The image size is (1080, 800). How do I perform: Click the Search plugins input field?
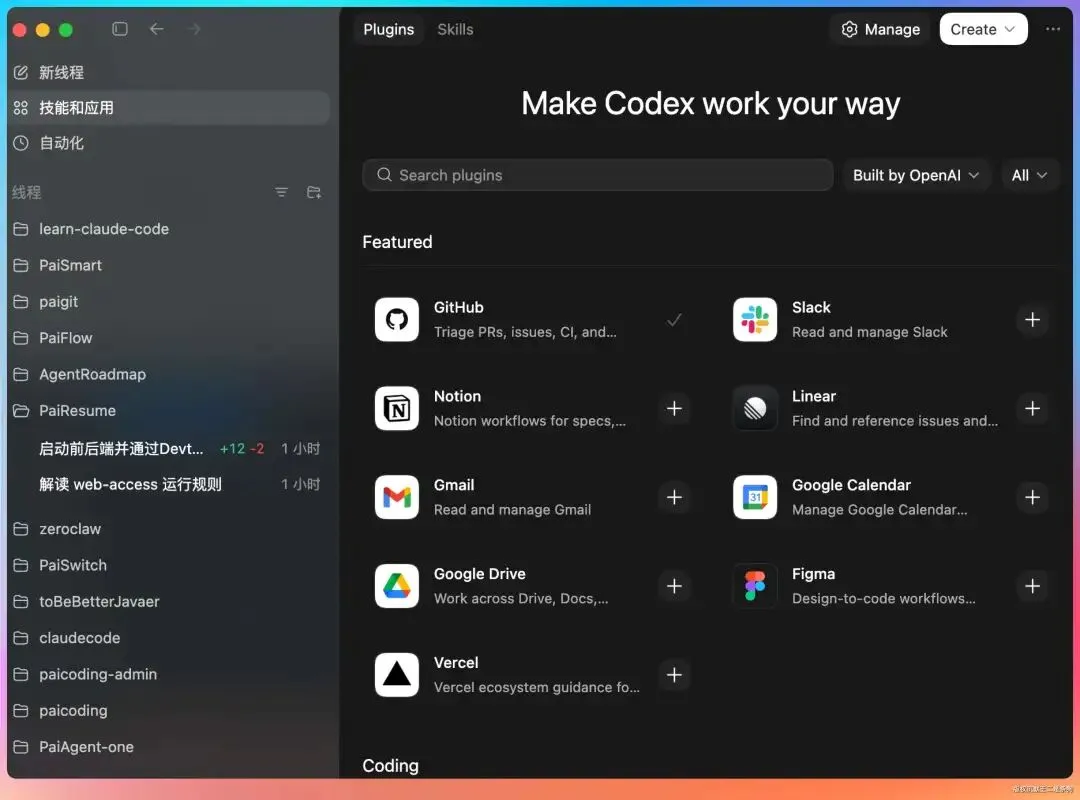click(x=597, y=175)
